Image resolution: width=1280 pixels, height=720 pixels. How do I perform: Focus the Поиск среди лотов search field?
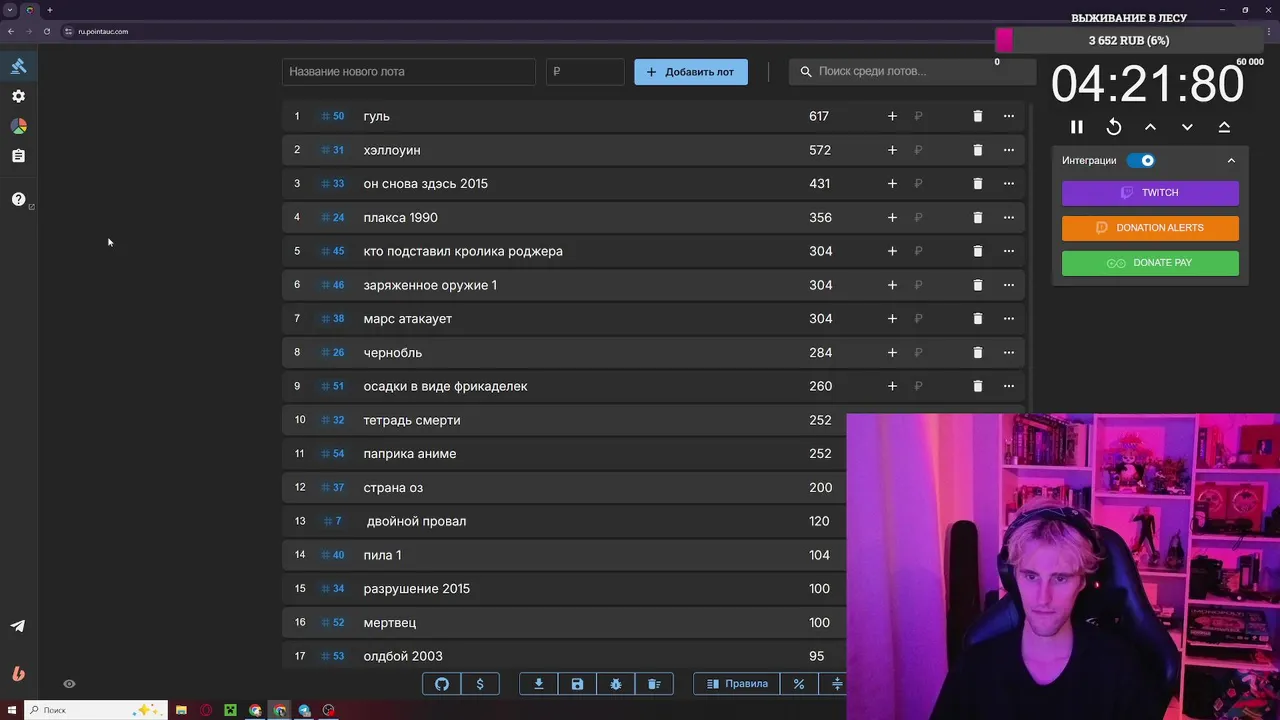click(912, 72)
